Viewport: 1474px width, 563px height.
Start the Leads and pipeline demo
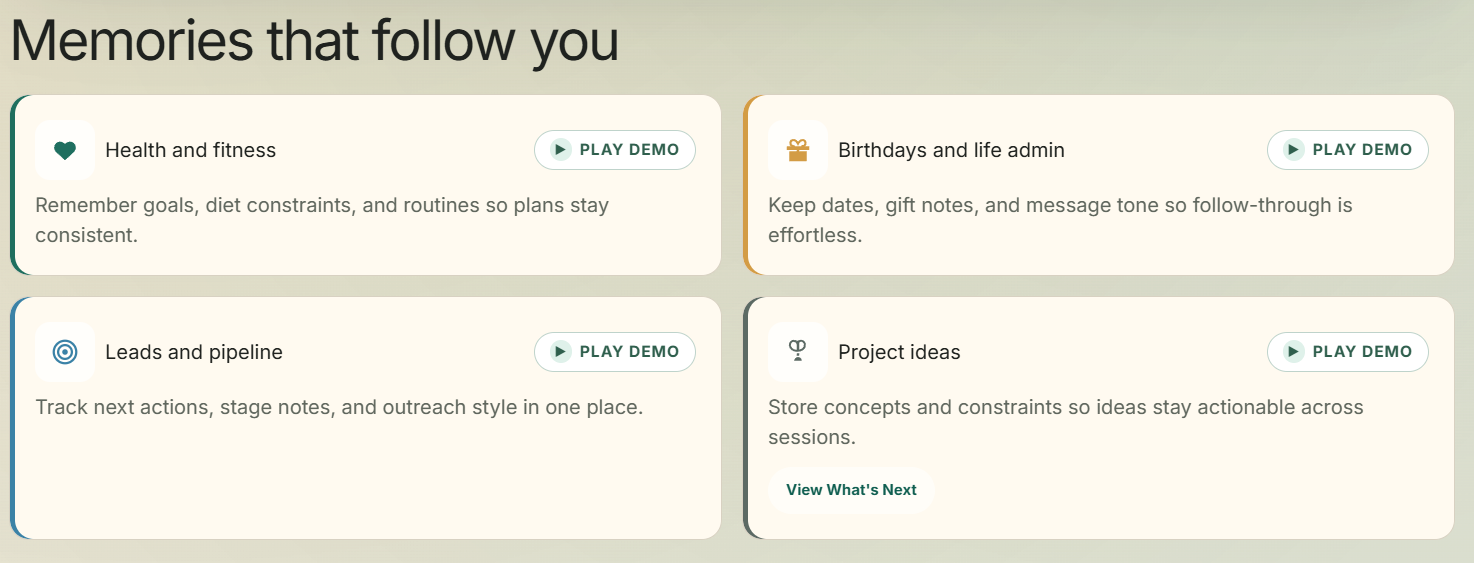click(x=615, y=352)
